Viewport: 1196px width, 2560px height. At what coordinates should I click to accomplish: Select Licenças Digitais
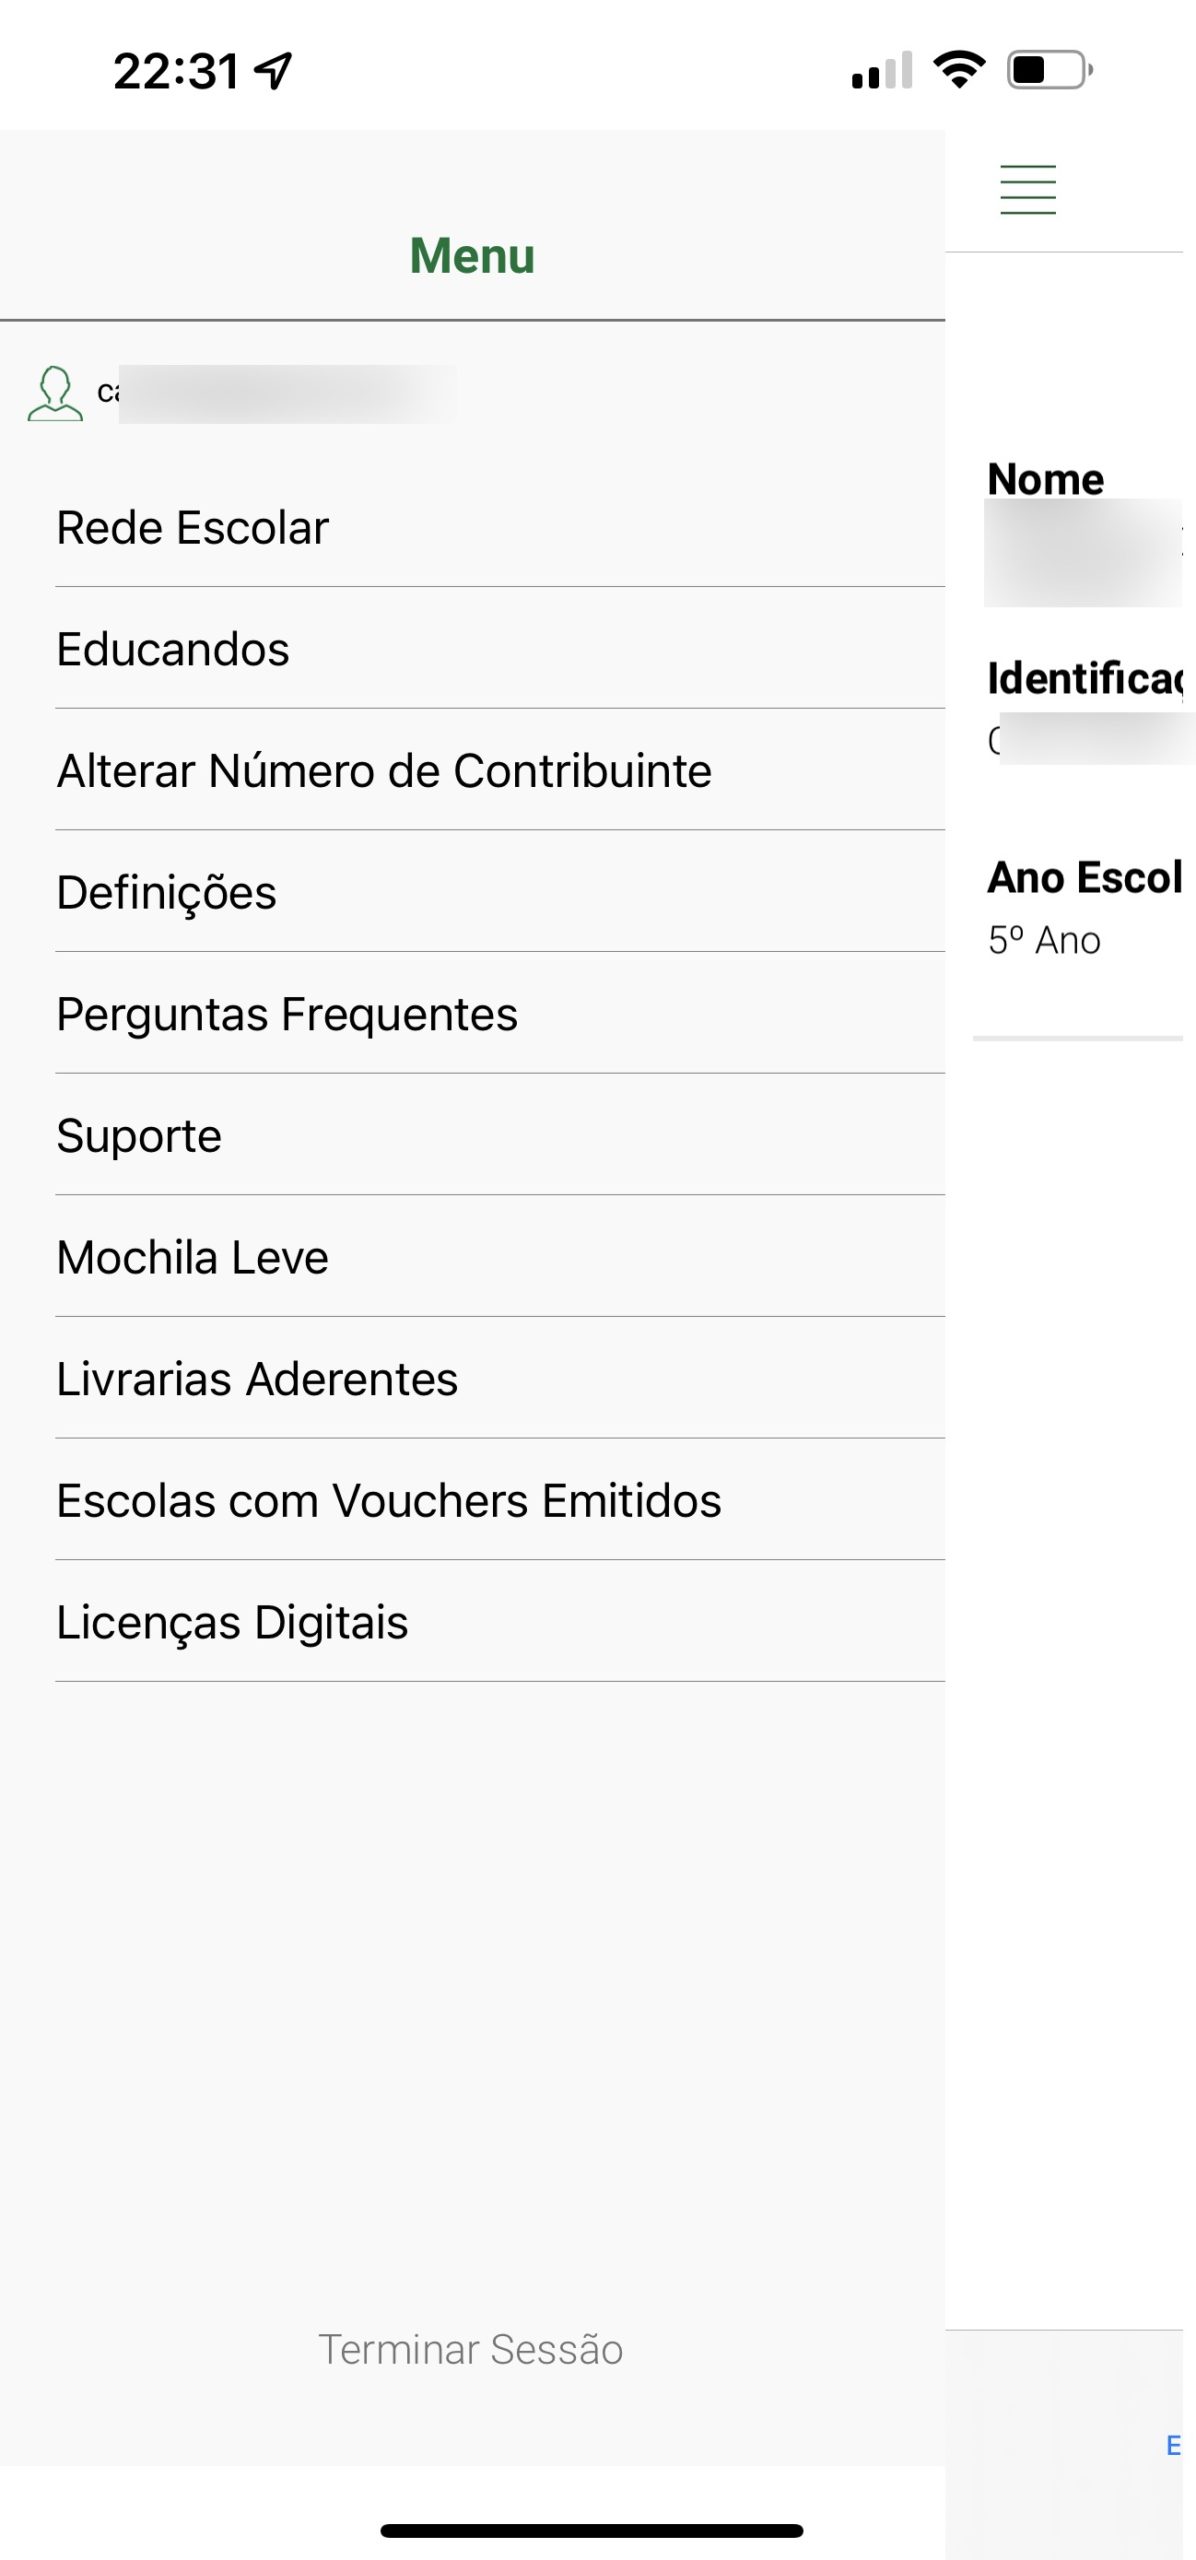point(232,1622)
